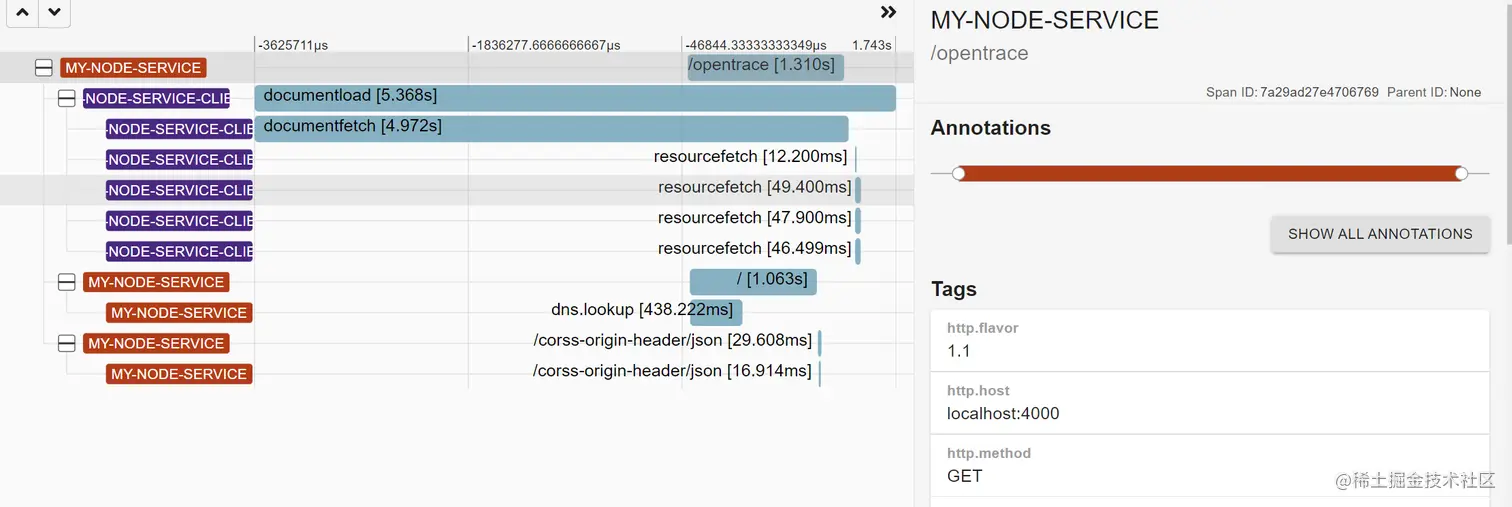Click the http.host tag value localhost:4000
The width and height of the screenshot is (1512, 507).
coord(1003,413)
